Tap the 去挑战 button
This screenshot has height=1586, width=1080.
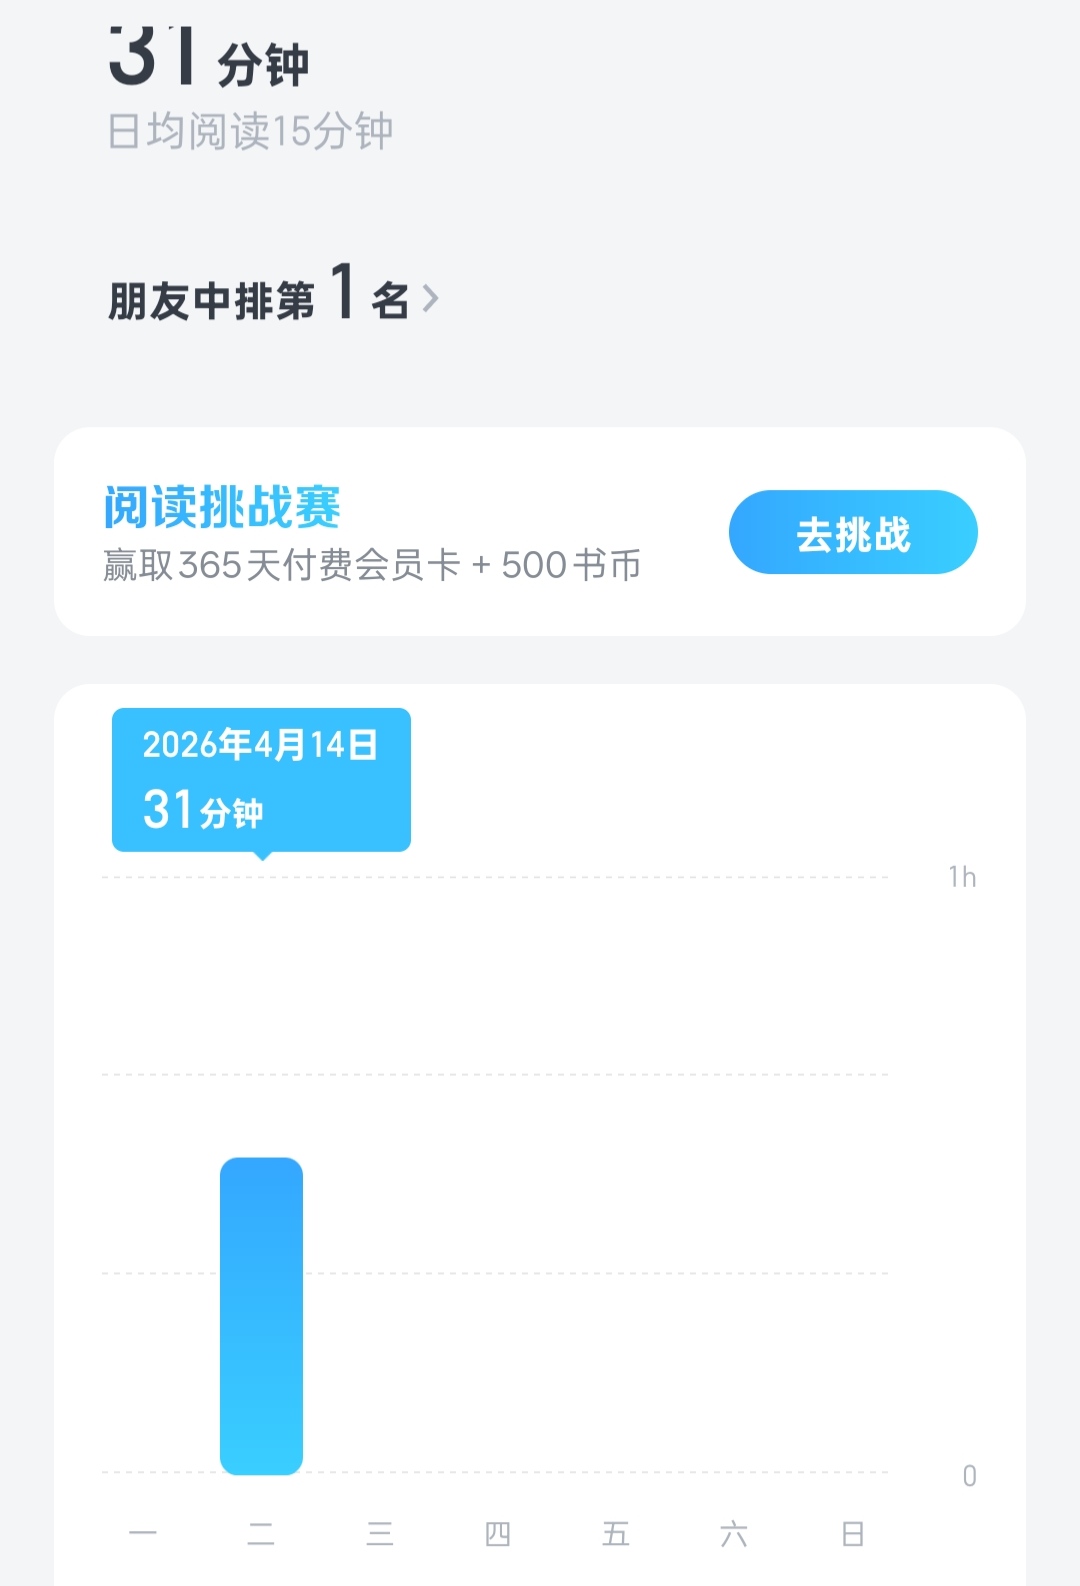(853, 532)
